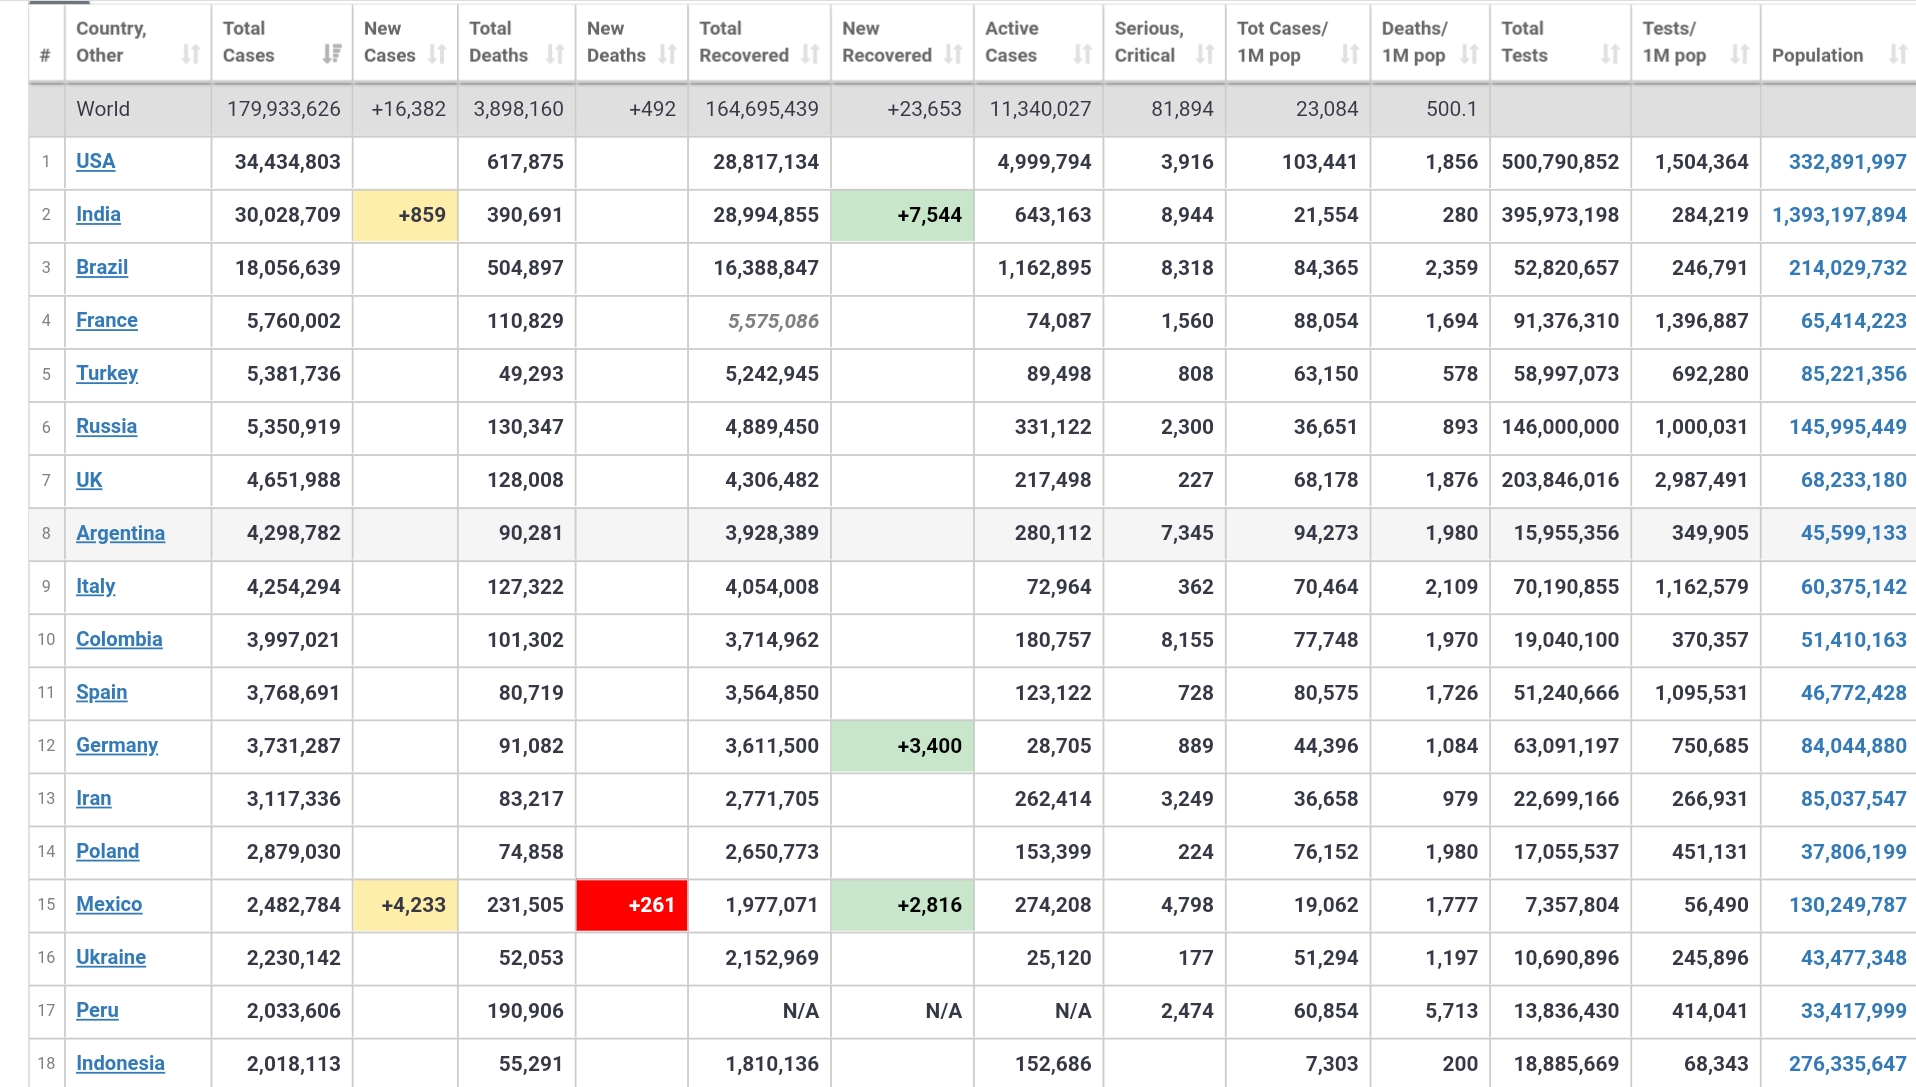The height and width of the screenshot is (1087, 1916).
Task: Sort by Tests/1M pop arrows
Action: (x=1740, y=55)
